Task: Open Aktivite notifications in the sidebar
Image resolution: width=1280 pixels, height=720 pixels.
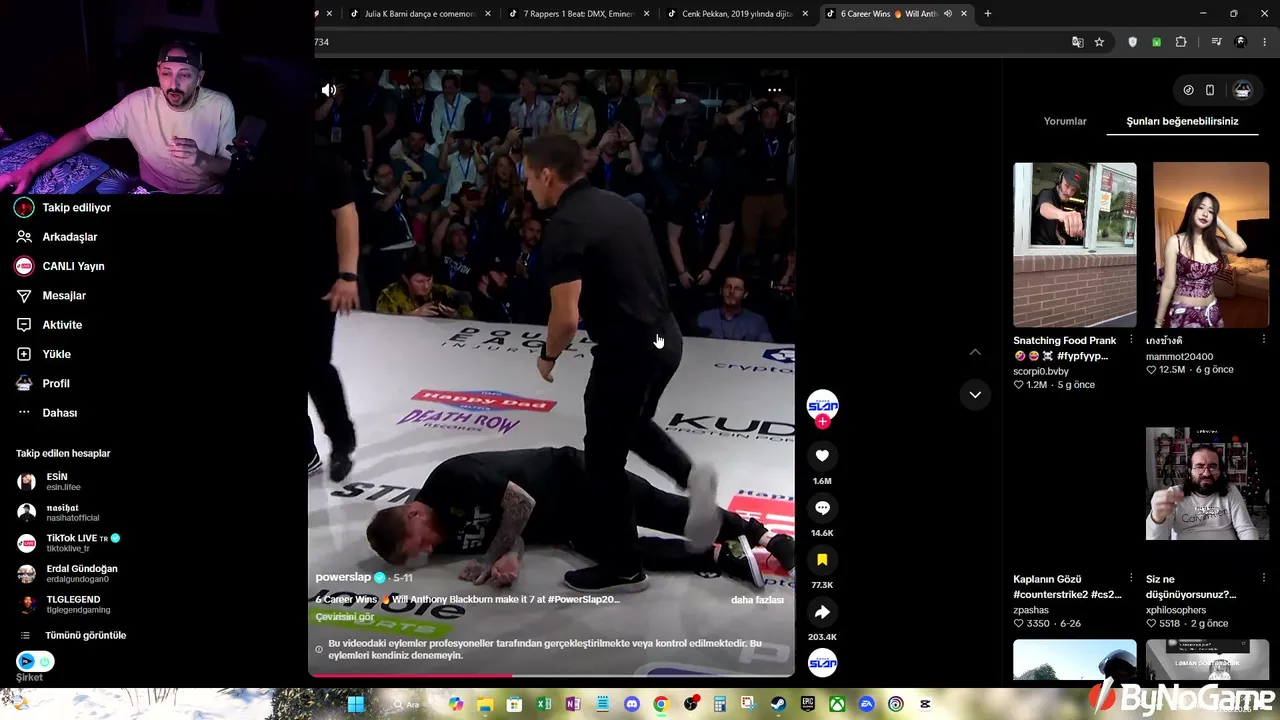Action: [x=49, y=325]
